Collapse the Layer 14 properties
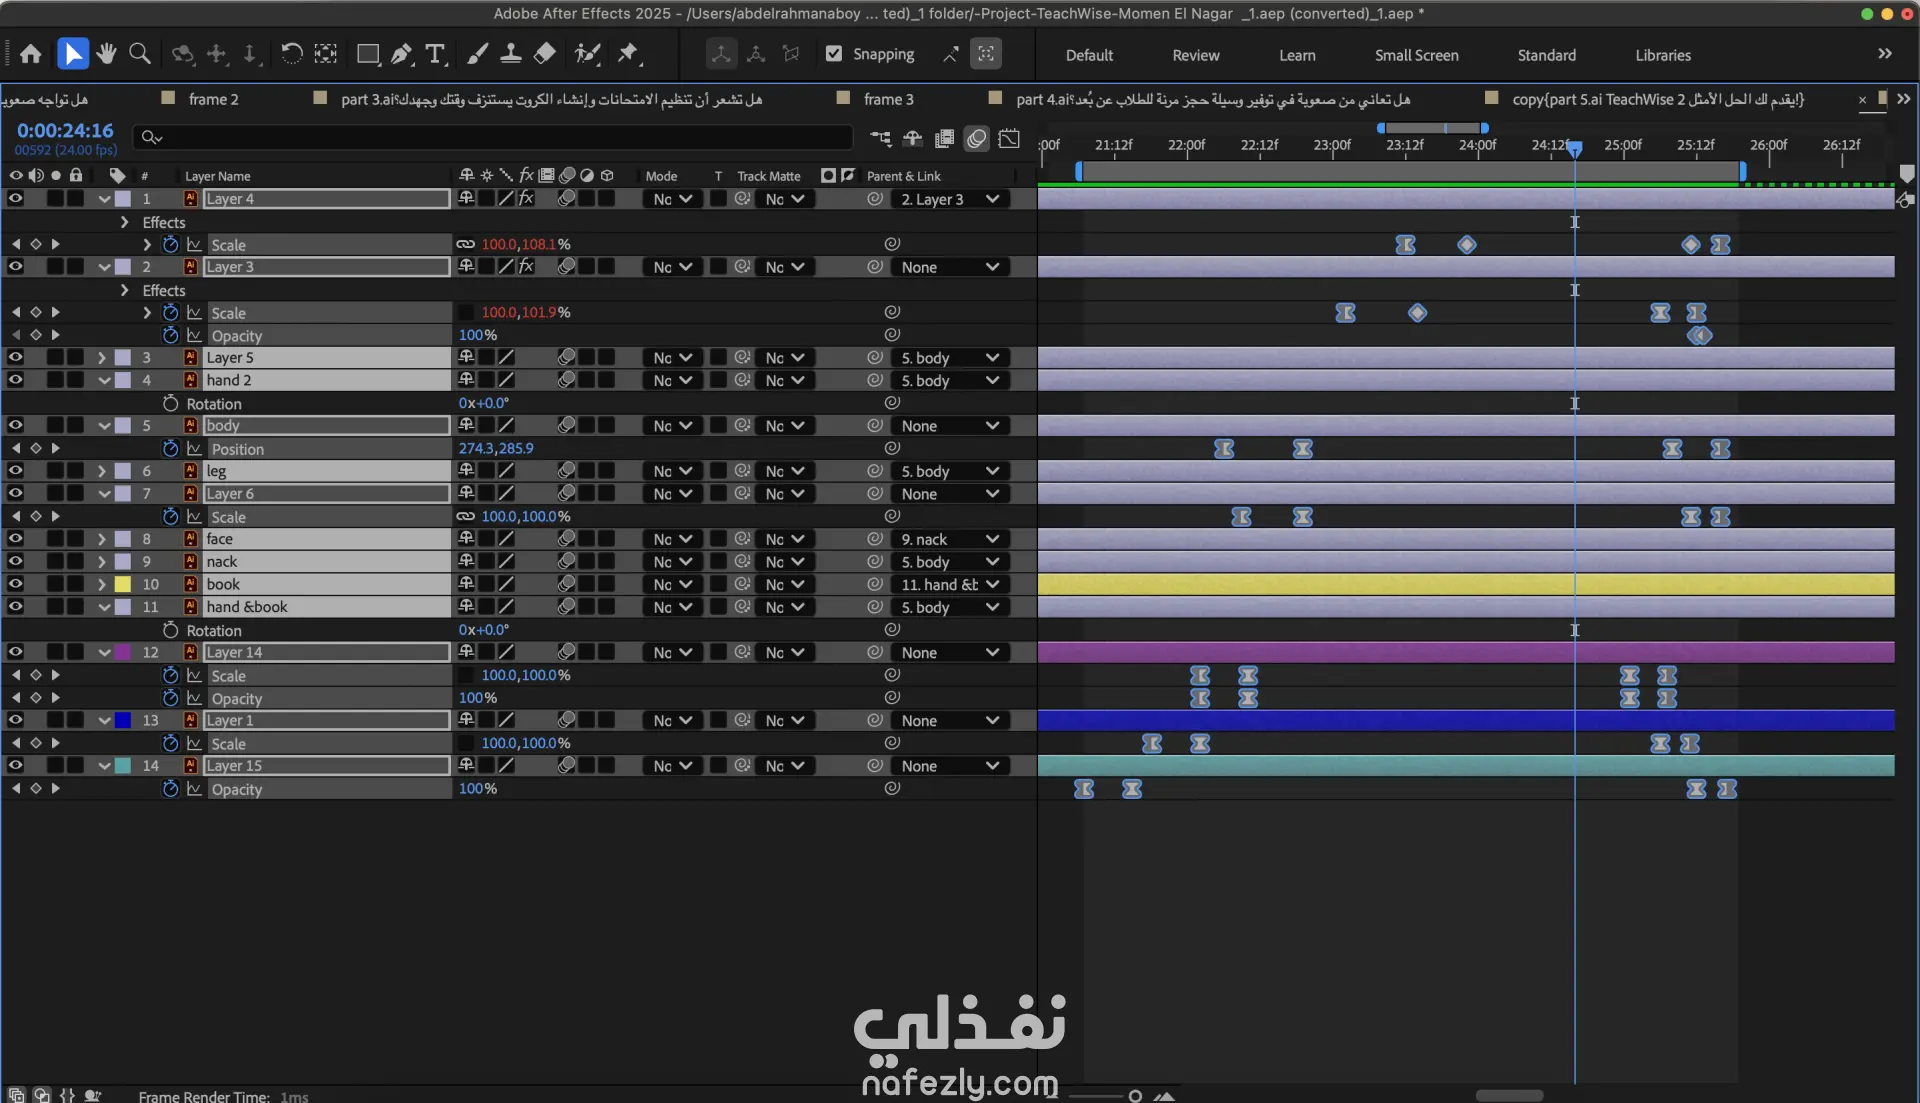 click(104, 652)
